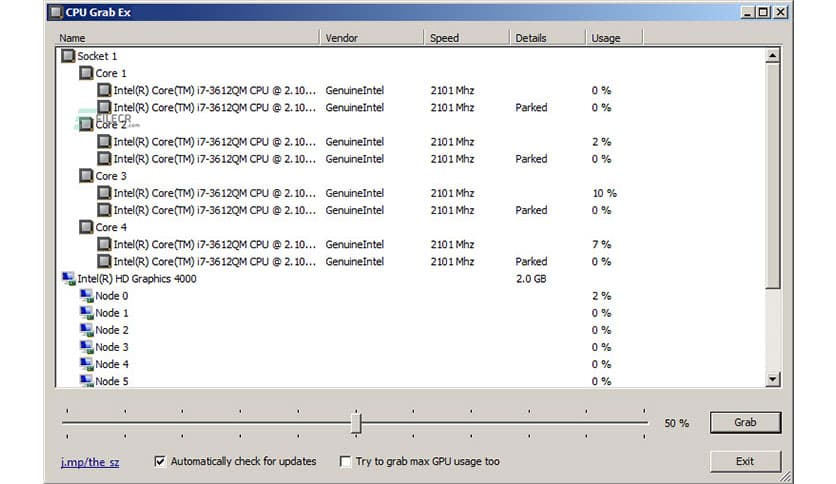Click Parked status under Core 1

tap(531, 107)
